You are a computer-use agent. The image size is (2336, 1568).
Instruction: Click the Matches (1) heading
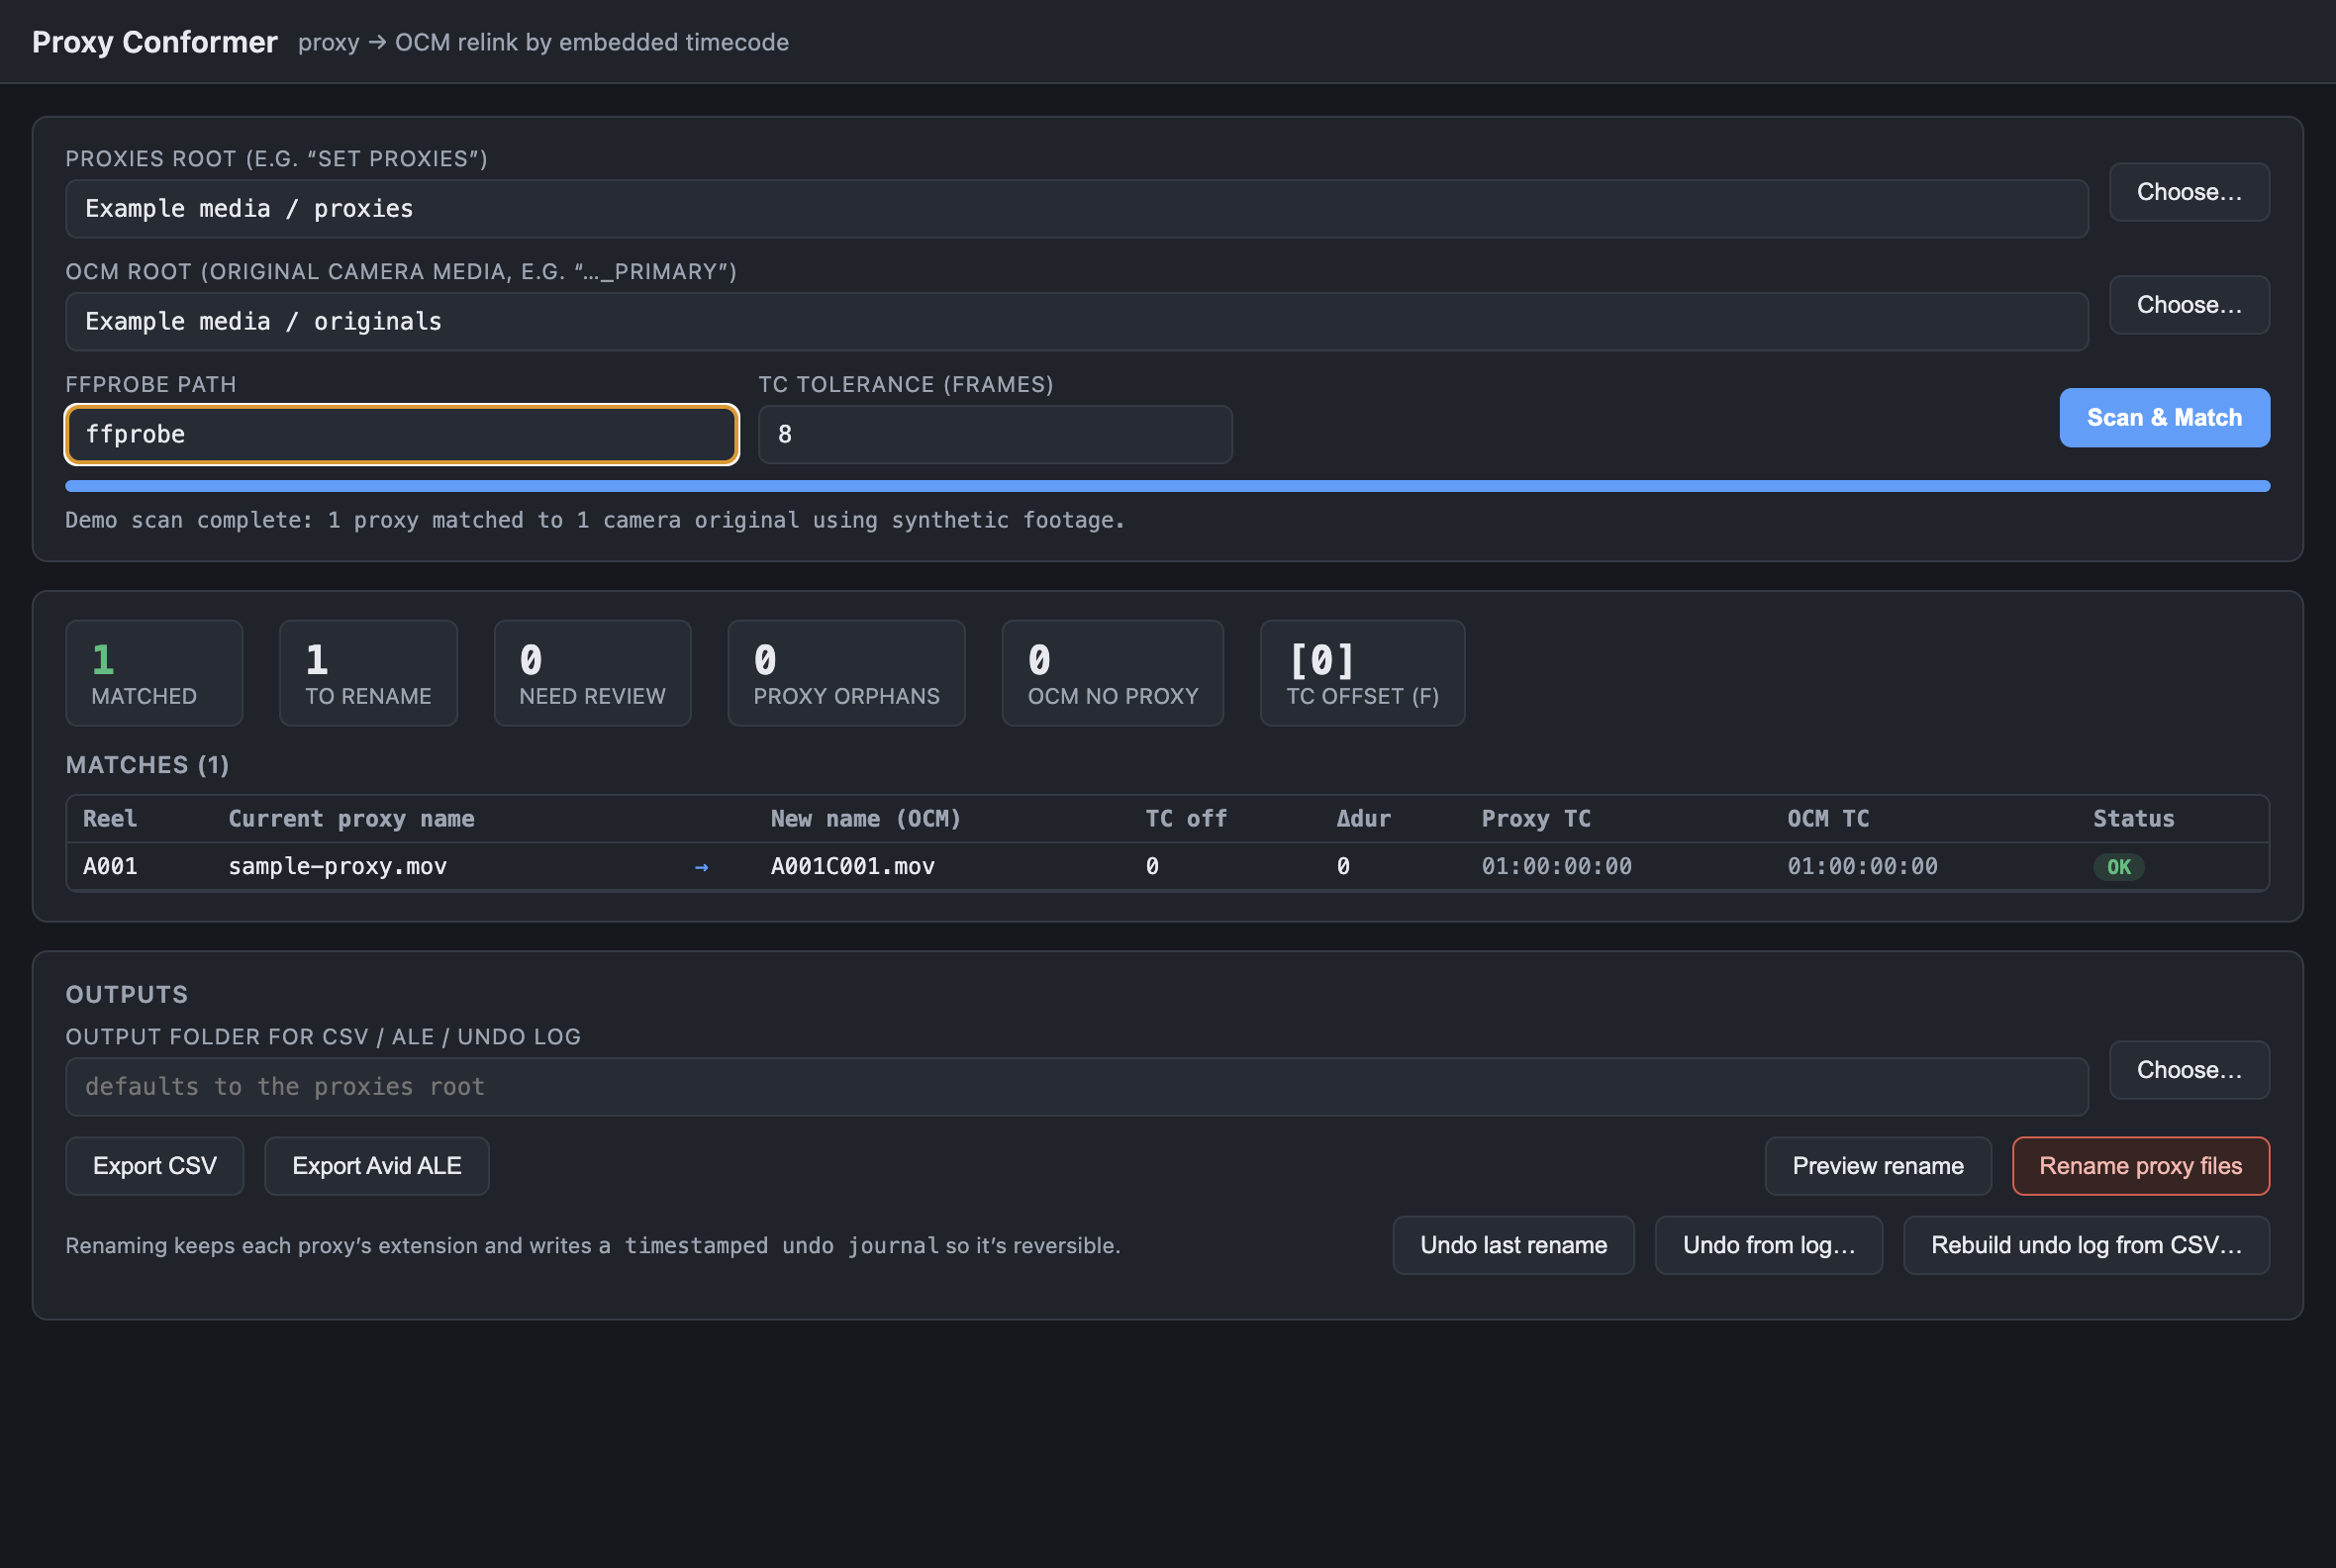[x=147, y=765]
